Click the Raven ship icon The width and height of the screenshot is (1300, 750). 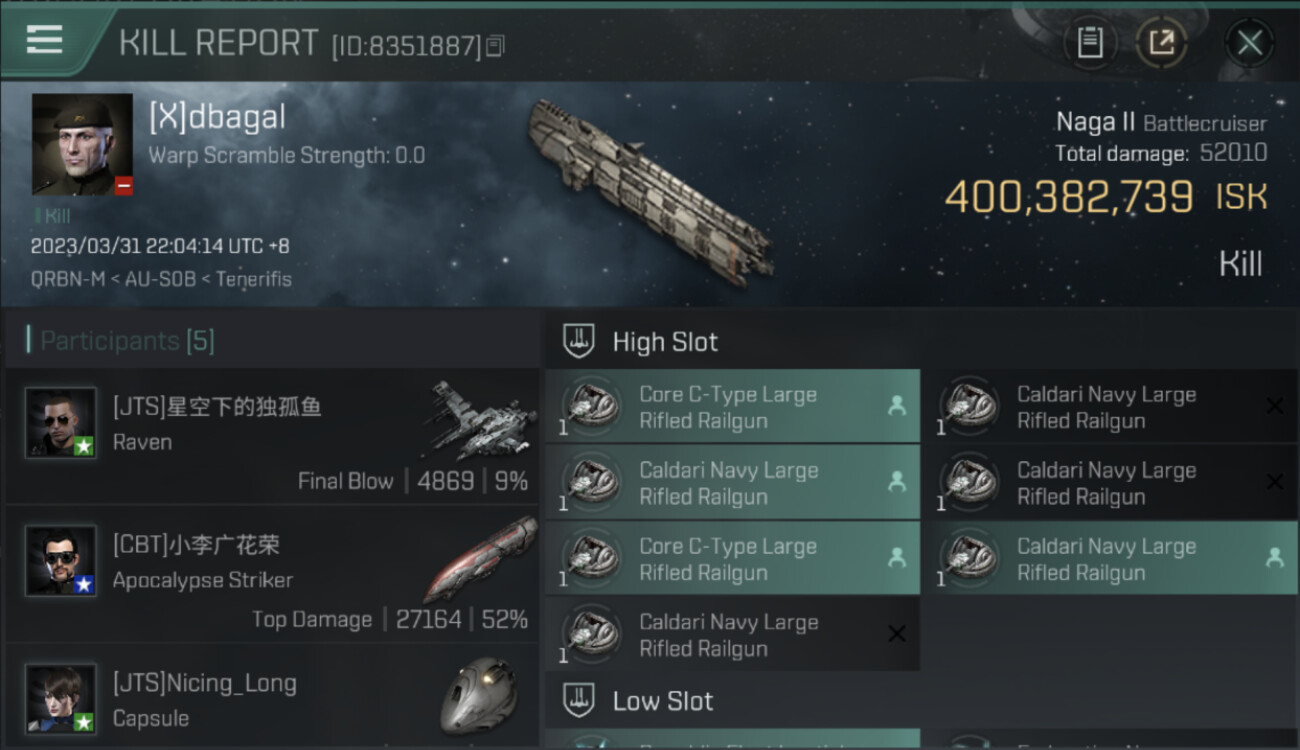[484, 418]
